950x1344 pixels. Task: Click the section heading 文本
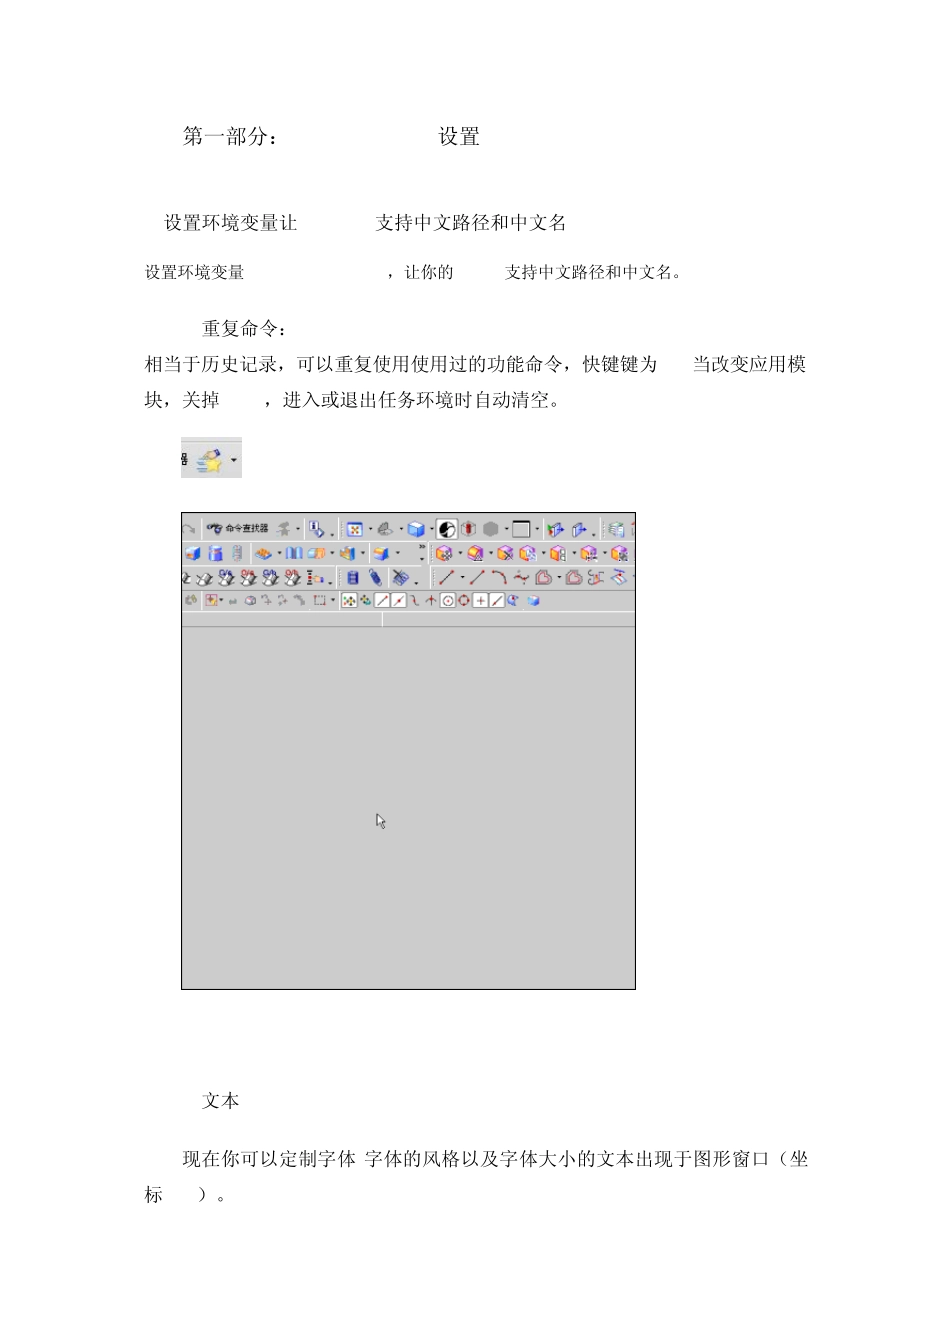click(221, 1101)
